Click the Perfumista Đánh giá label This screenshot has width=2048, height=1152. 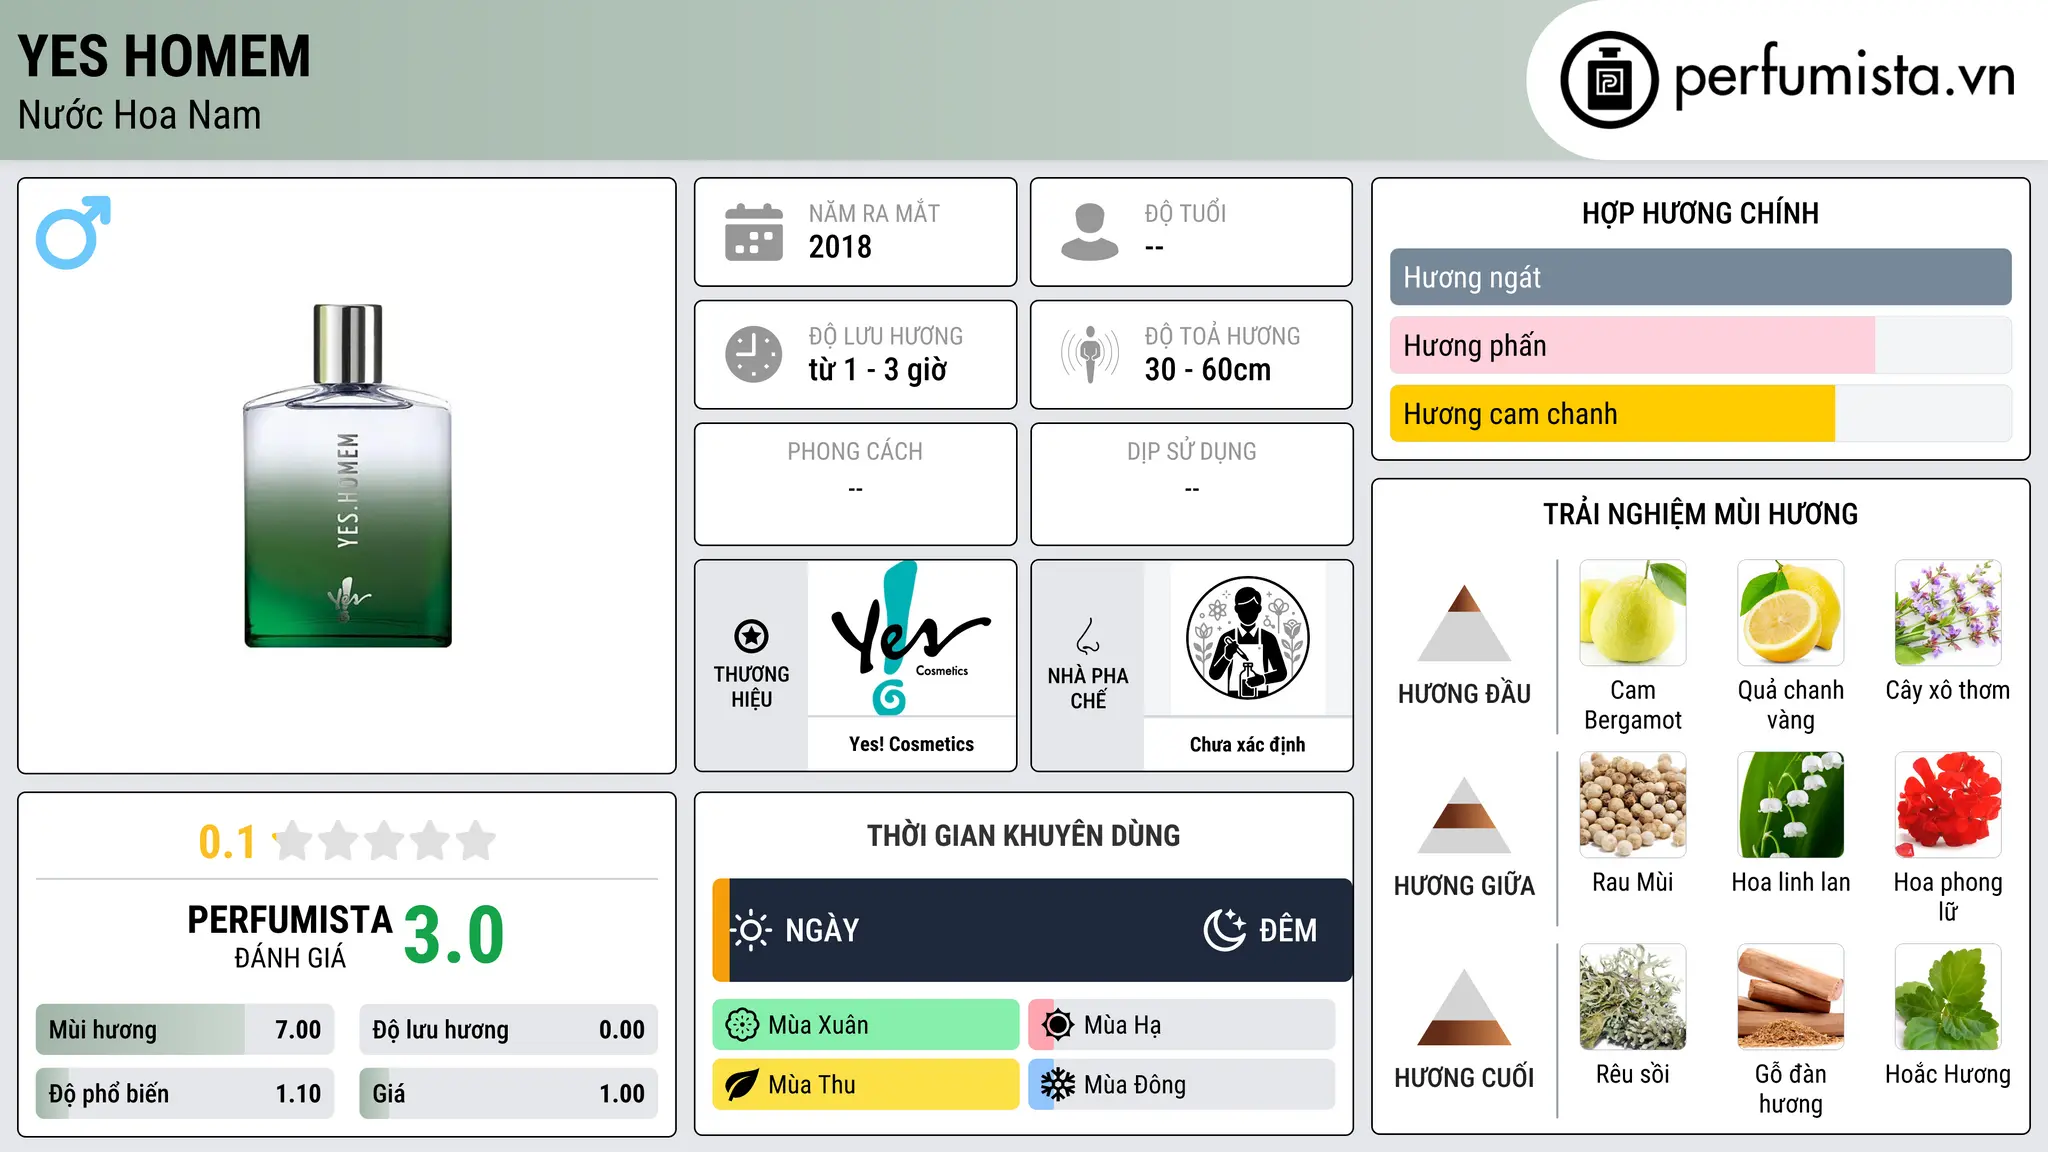(x=290, y=936)
